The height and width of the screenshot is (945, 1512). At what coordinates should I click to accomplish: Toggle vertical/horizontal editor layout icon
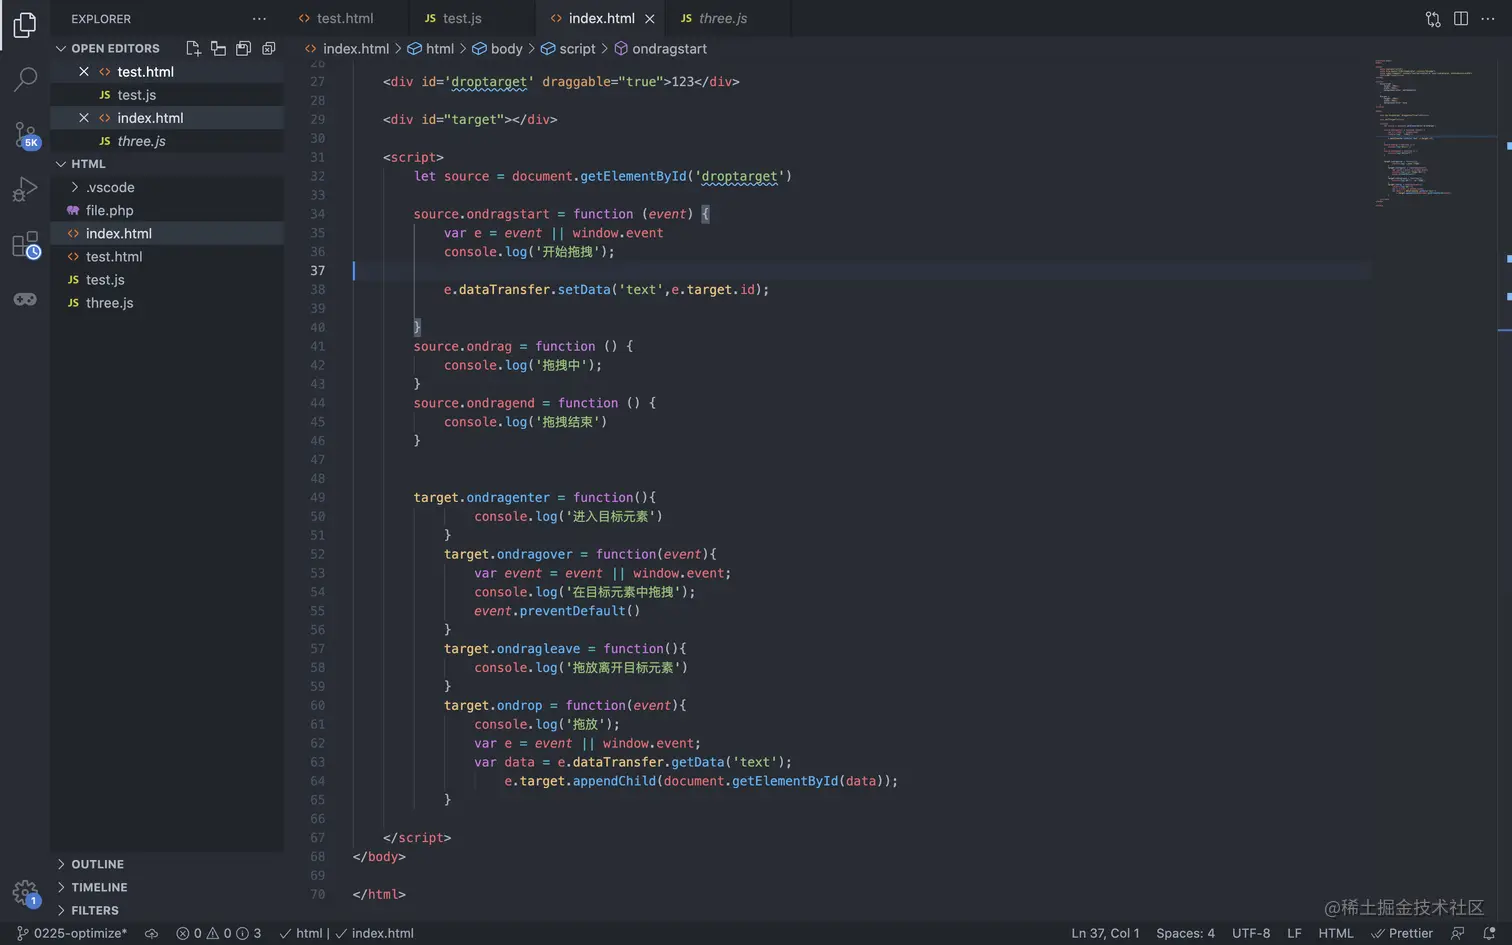tap(218, 48)
